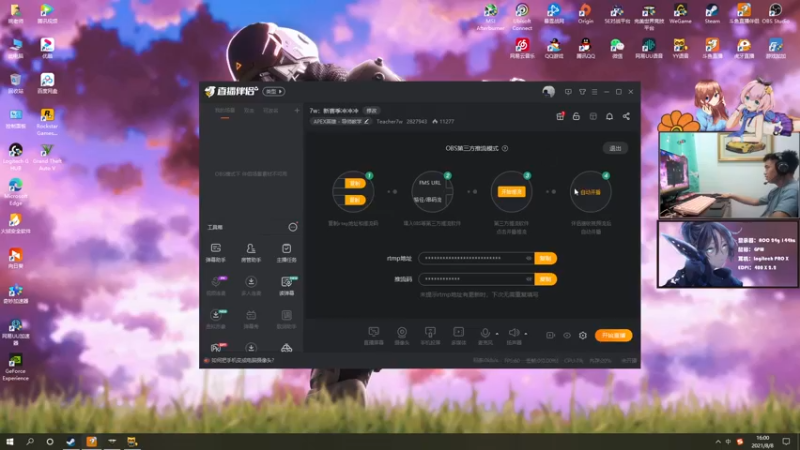Open the 房管助手 tool in toolbox
The width and height of the screenshot is (800, 450).
click(x=251, y=253)
